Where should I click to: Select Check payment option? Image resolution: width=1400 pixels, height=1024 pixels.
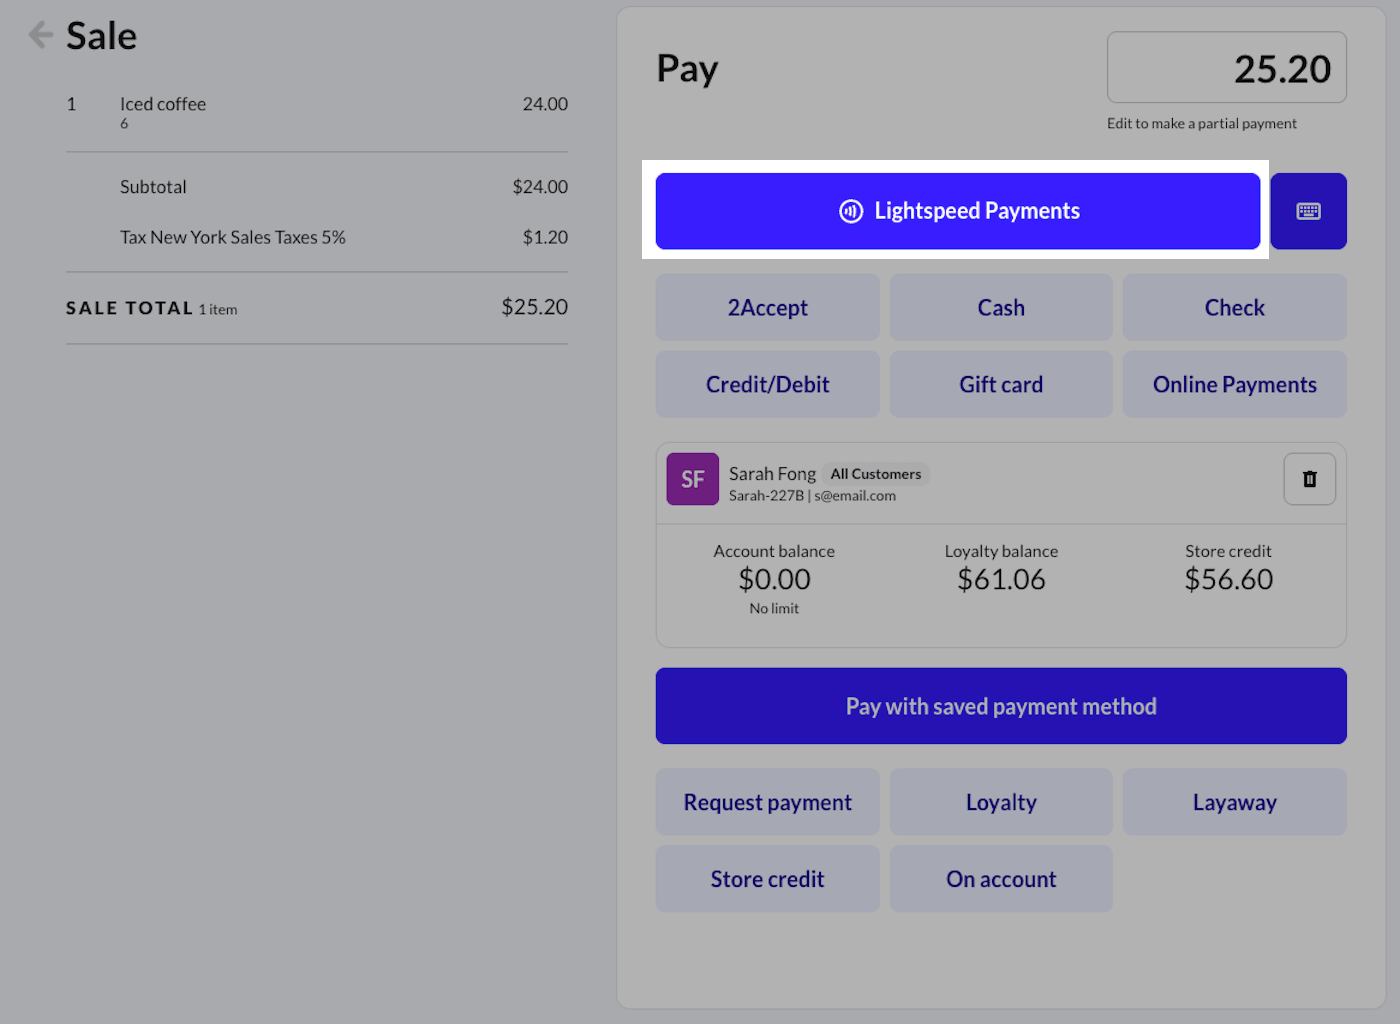point(1234,308)
